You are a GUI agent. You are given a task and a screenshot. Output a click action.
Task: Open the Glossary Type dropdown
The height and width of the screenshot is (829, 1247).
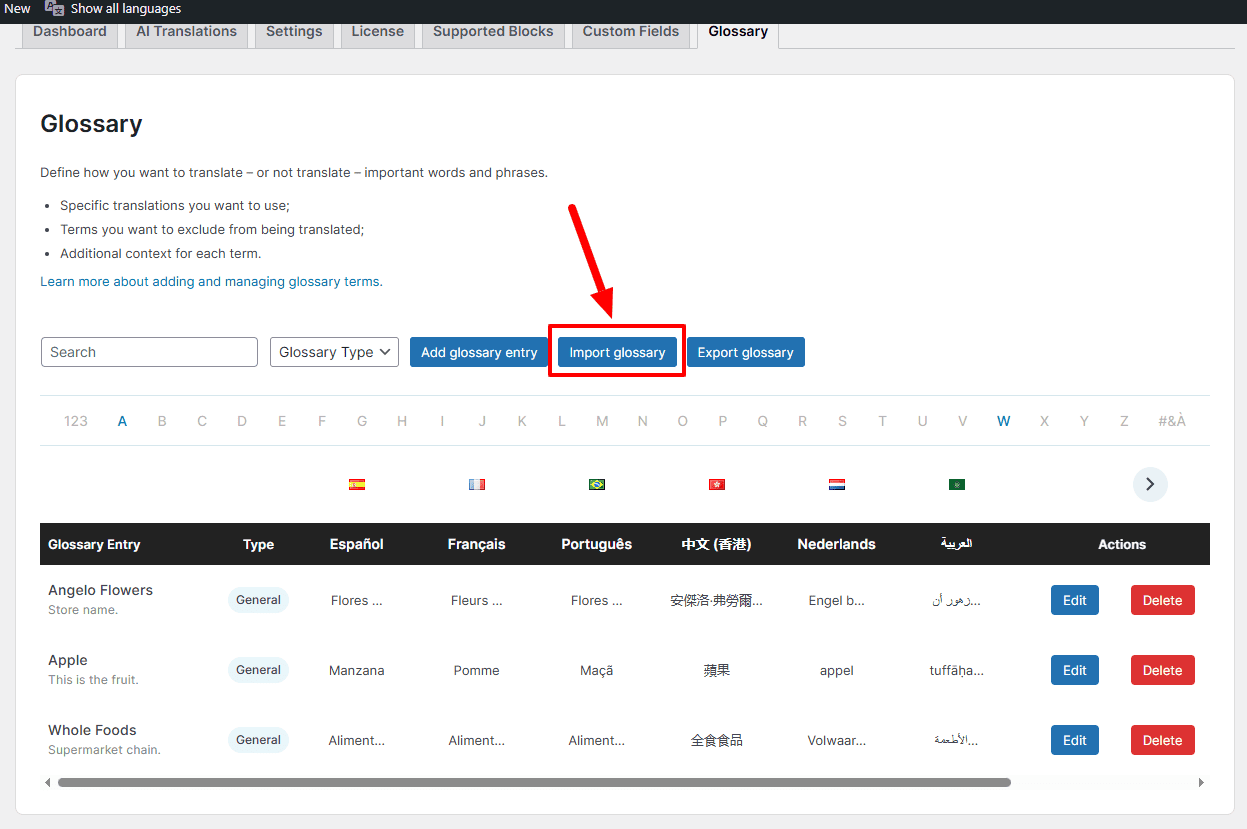coord(334,352)
